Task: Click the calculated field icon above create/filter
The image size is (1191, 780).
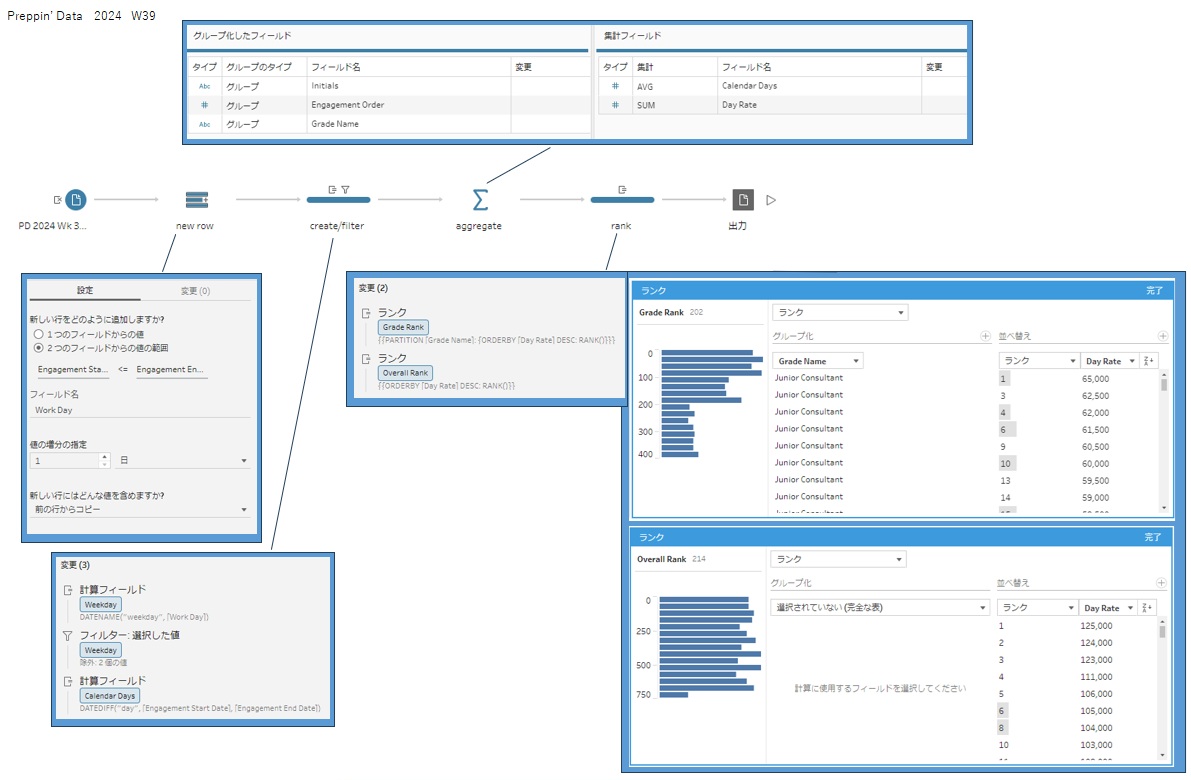Action: coord(332,189)
